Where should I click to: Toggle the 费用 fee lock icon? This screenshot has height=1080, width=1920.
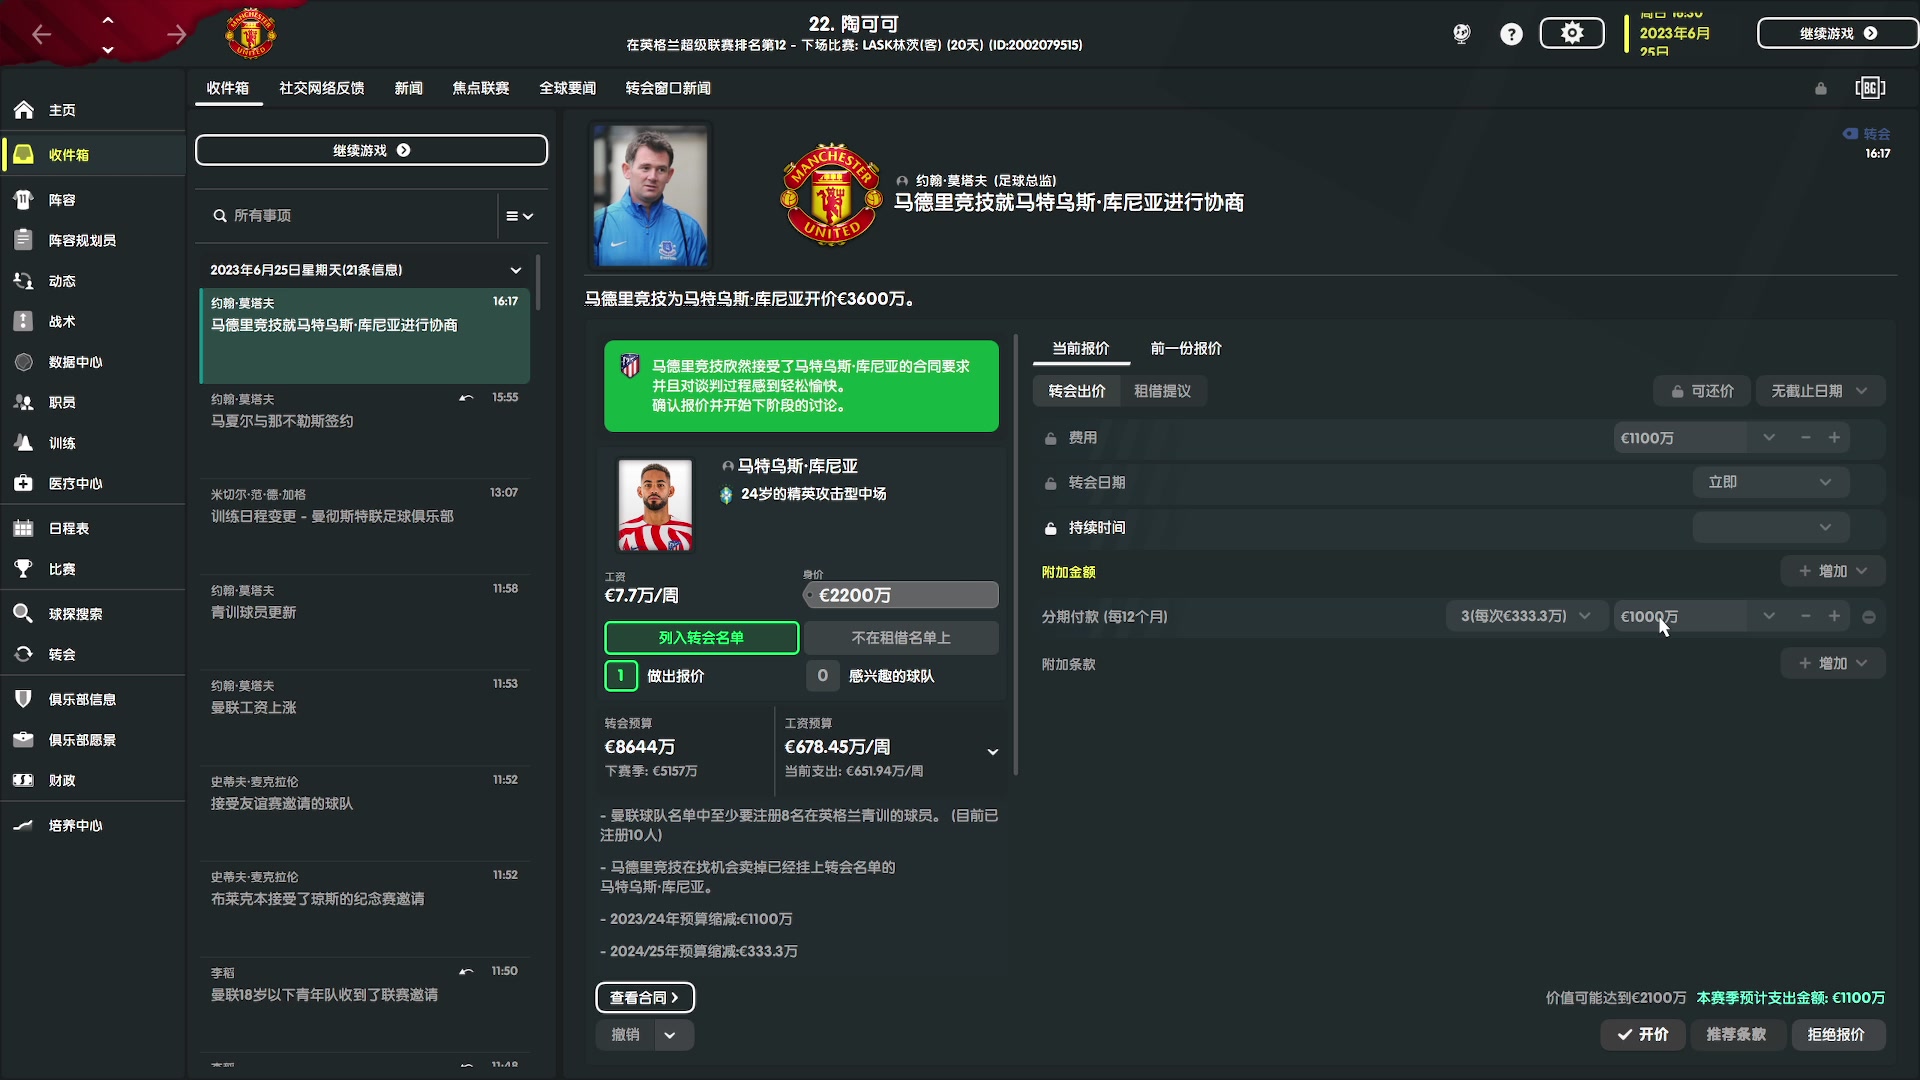1051,438
